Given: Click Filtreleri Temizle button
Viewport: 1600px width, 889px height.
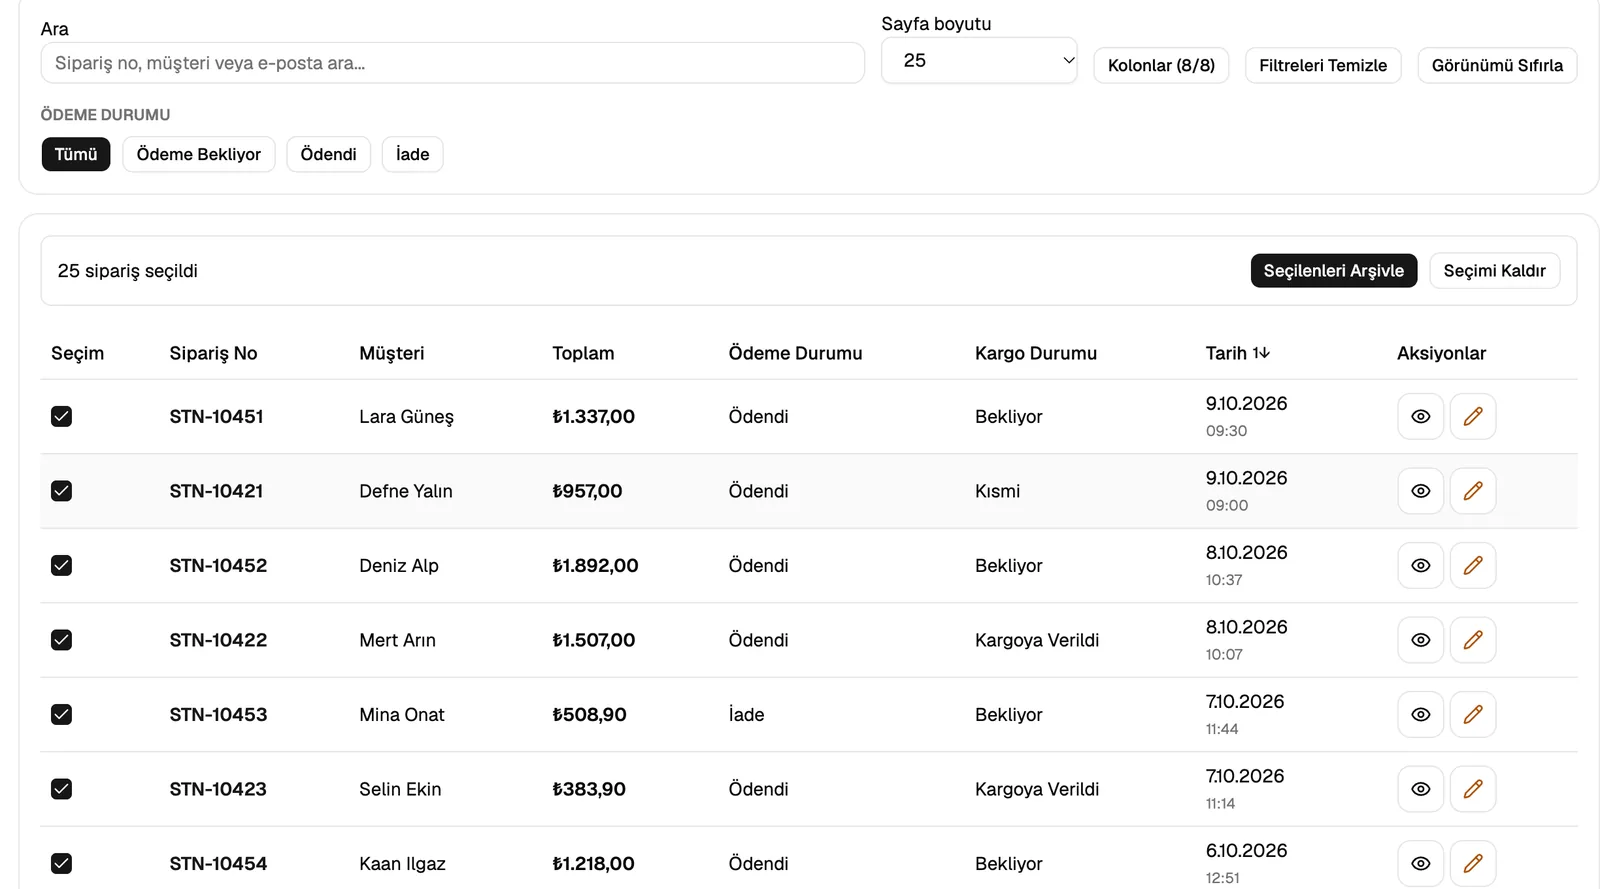Looking at the screenshot, I should tap(1323, 65).
